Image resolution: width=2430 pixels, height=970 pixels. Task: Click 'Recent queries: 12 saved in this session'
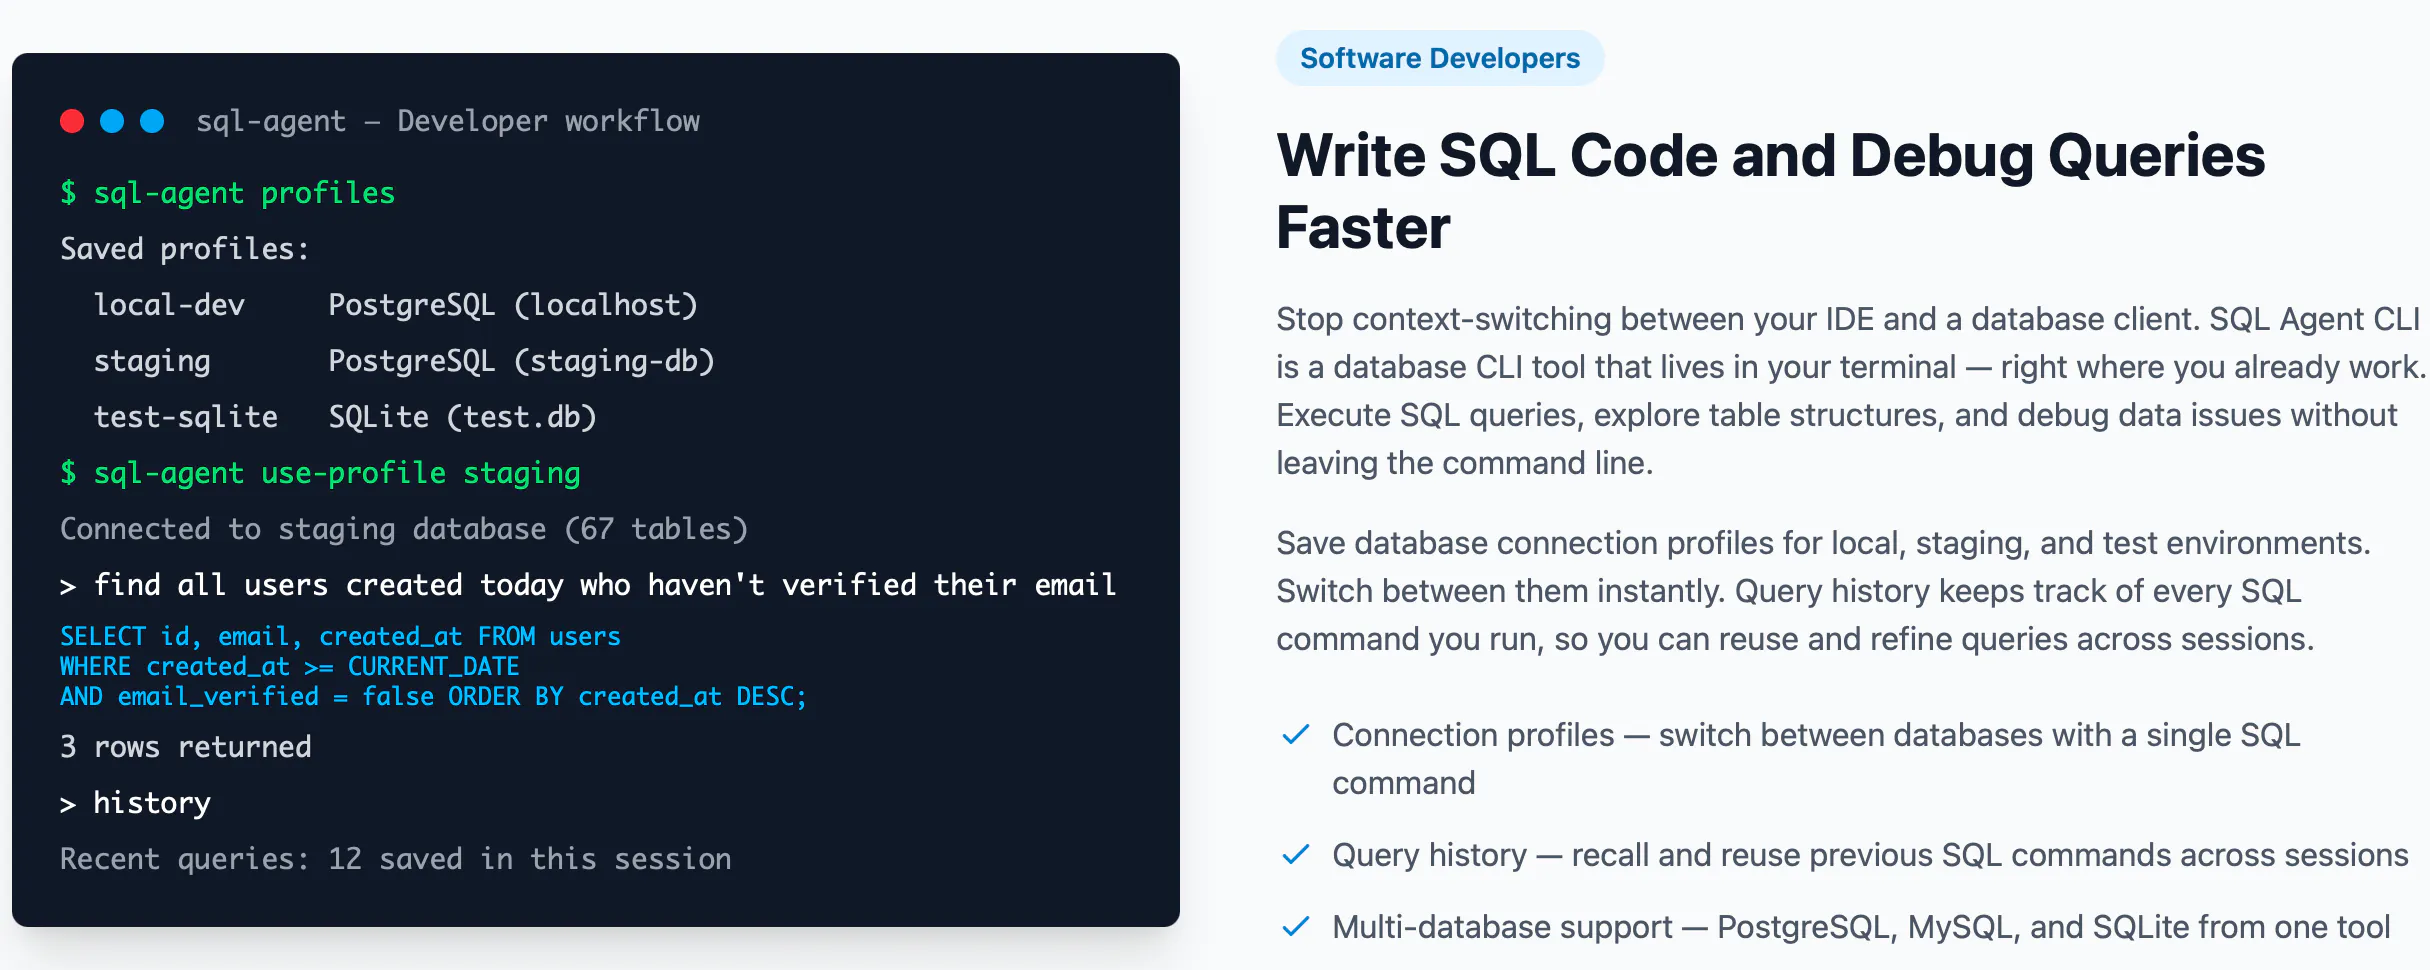(396, 859)
